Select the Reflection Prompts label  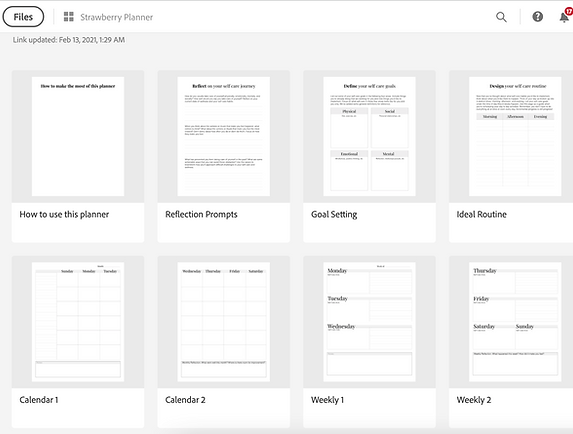click(x=201, y=214)
